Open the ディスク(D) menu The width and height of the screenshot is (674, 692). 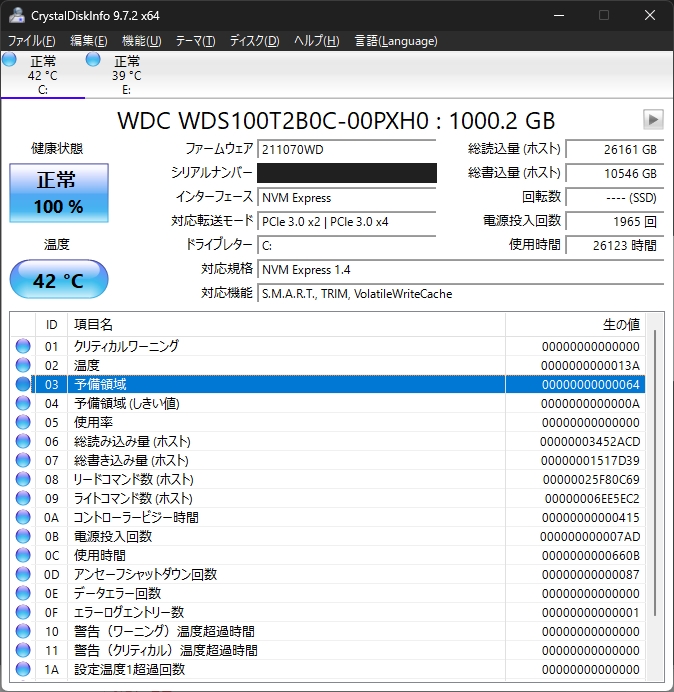(x=254, y=41)
